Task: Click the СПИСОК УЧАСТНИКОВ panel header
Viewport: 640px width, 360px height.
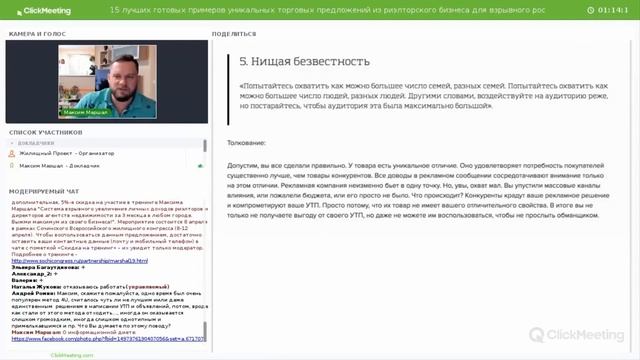Action: [x=46, y=132]
